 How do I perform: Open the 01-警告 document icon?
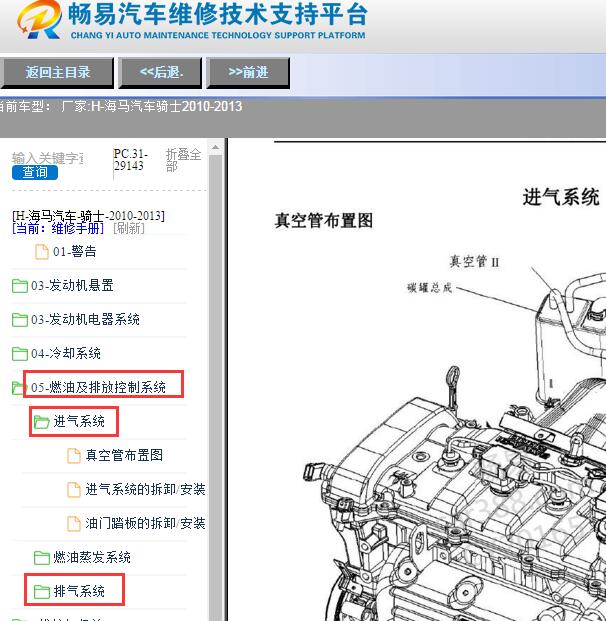(42, 252)
